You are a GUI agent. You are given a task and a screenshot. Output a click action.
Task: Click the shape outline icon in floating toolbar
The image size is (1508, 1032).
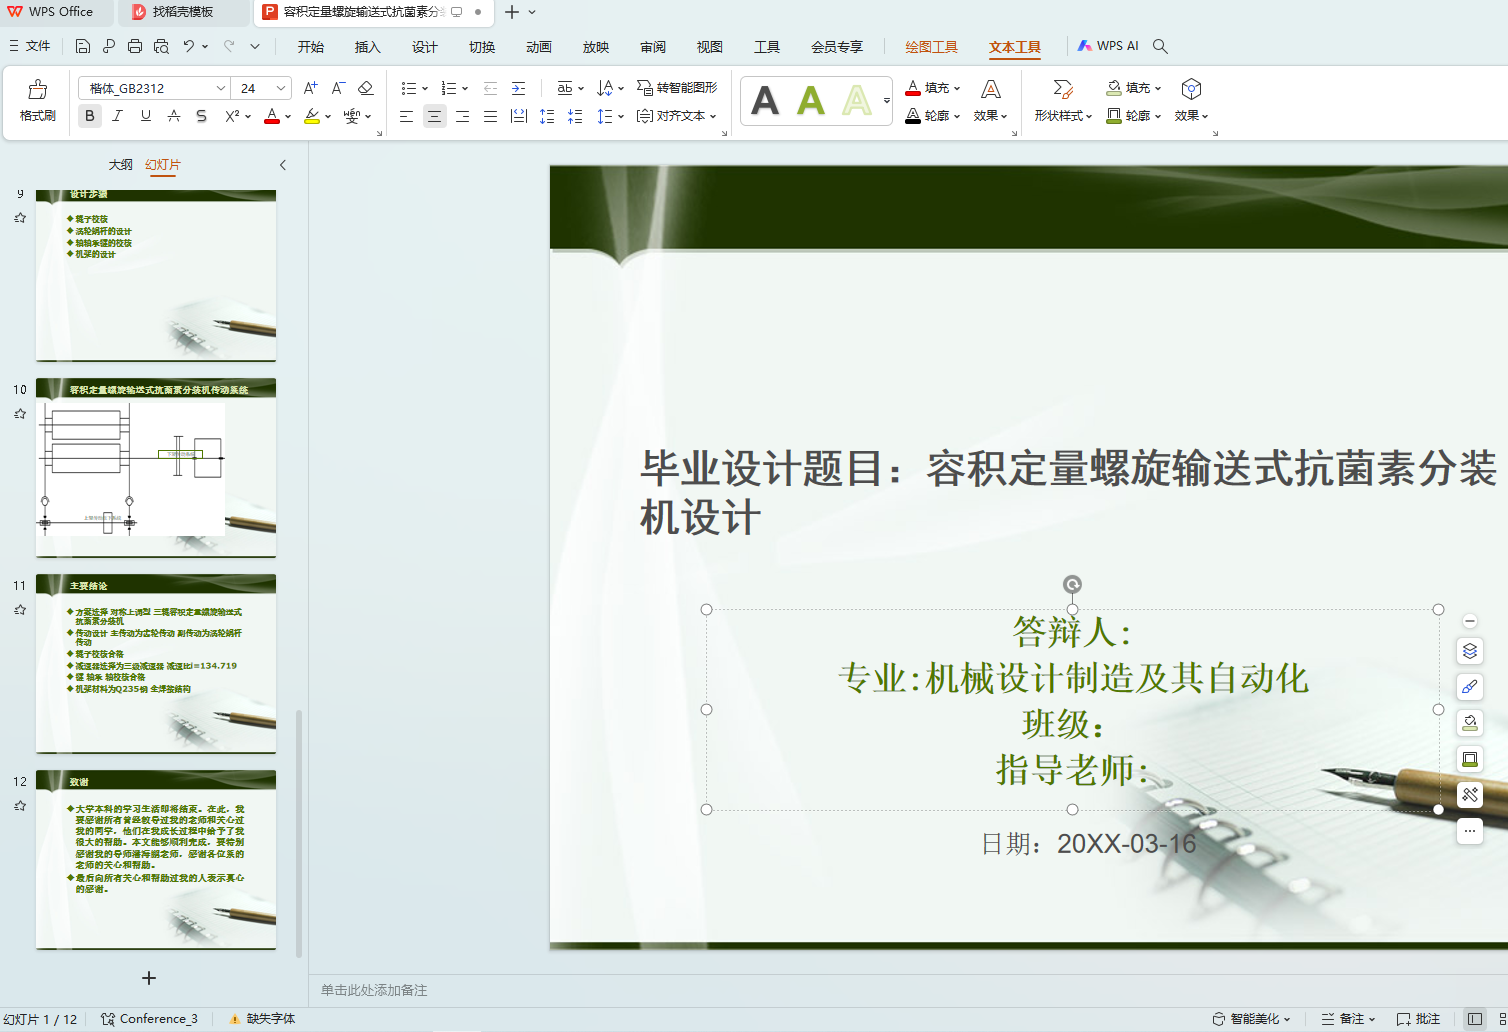[x=1470, y=759]
